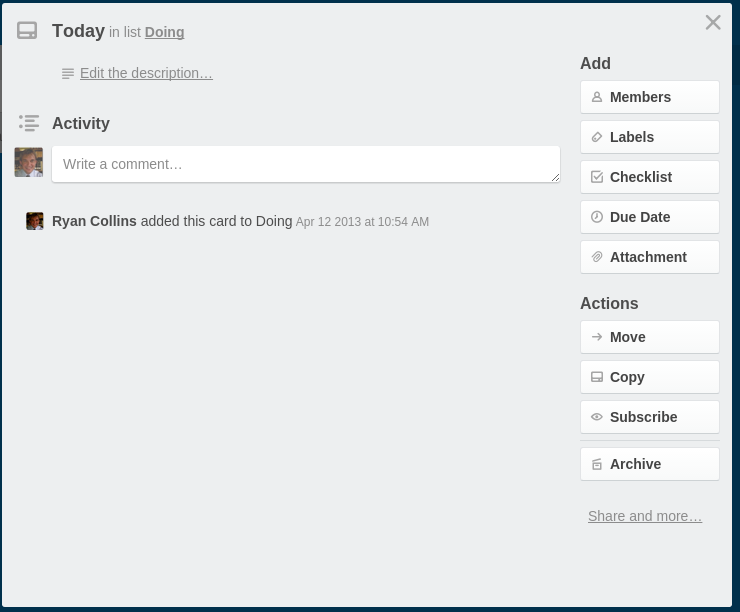This screenshot has height=612, width=740.
Task: Click into the Write a comment field
Action: pos(306,164)
